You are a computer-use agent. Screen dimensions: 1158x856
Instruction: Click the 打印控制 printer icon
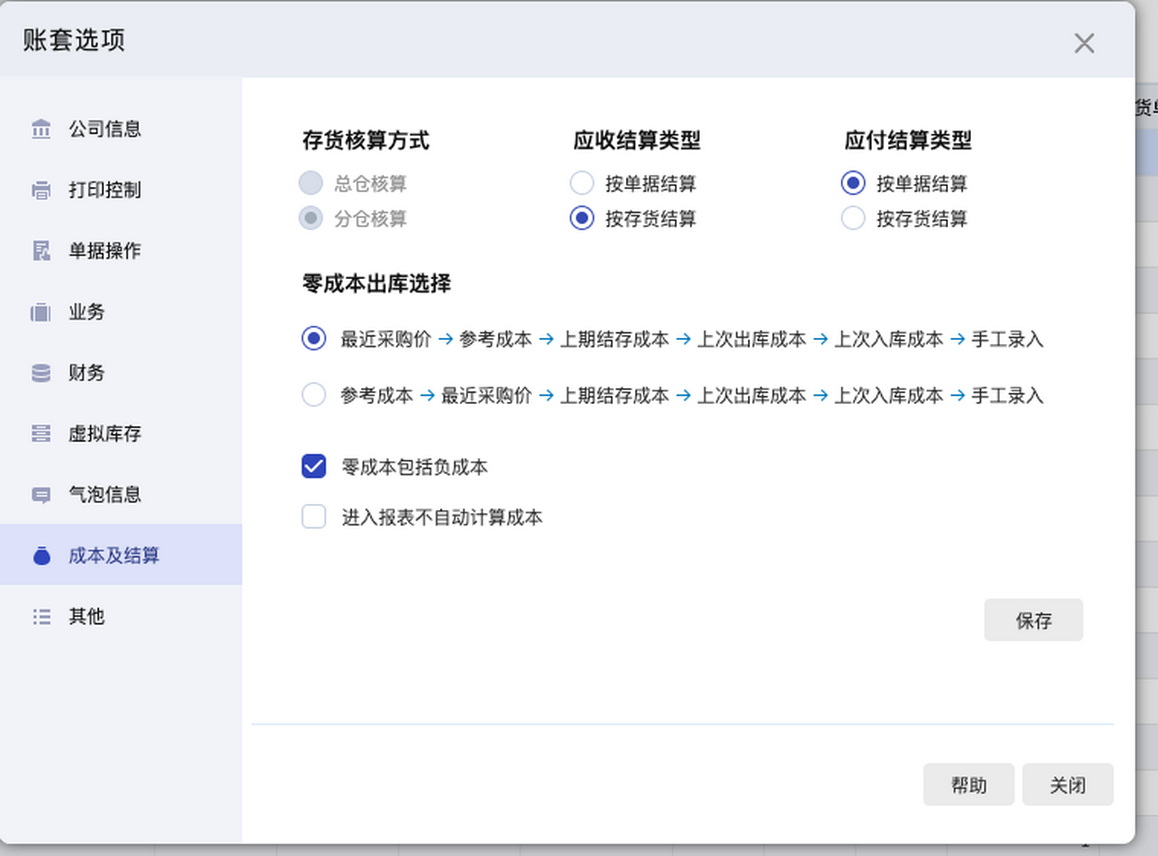pos(41,190)
